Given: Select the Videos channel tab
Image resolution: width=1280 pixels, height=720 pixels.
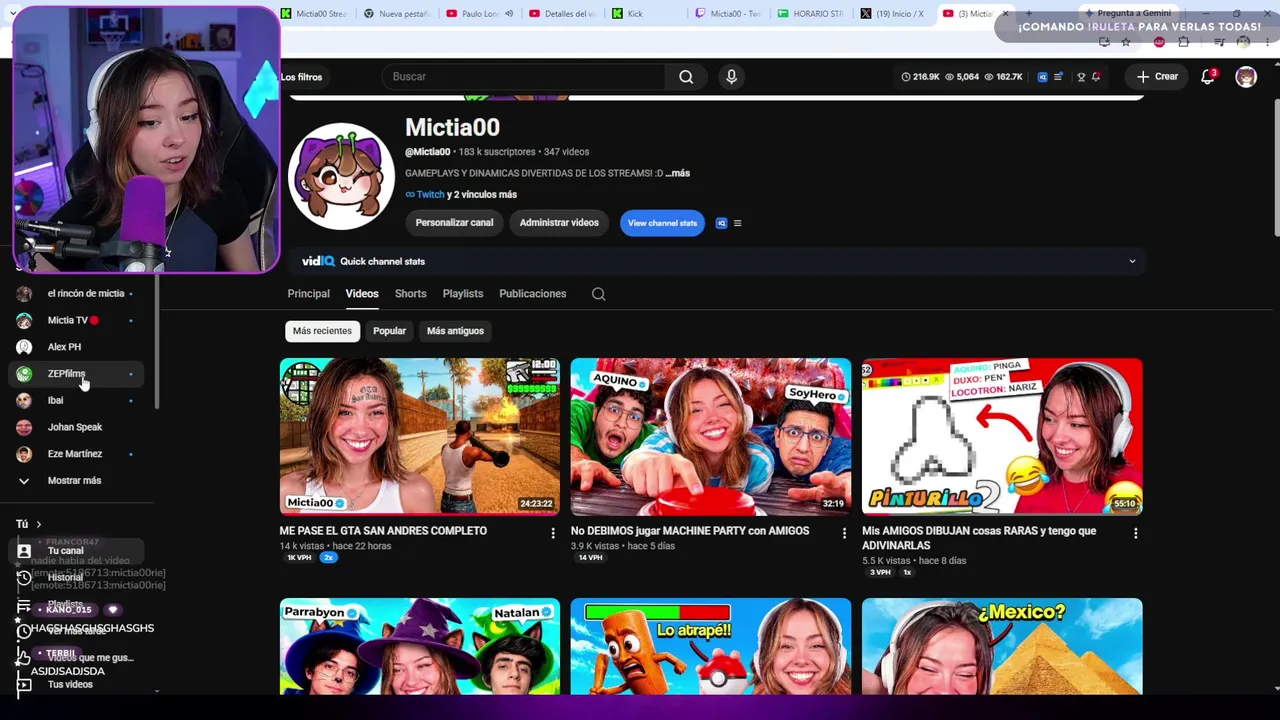Looking at the screenshot, I should [362, 294].
